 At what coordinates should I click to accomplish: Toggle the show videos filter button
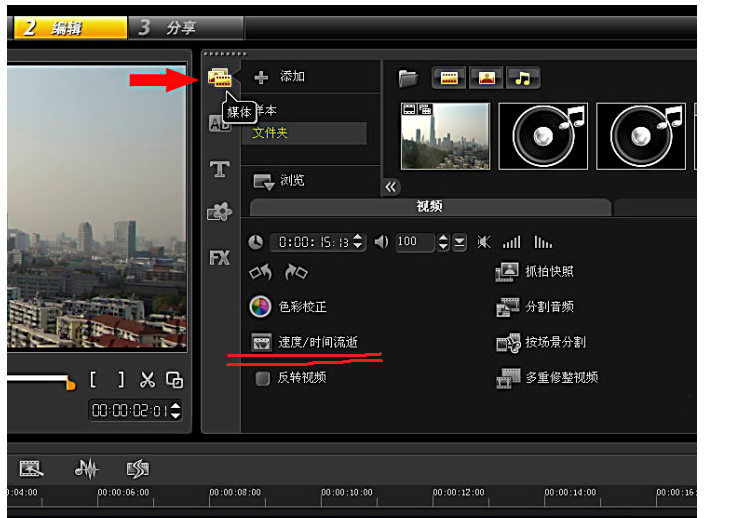coord(449,78)
